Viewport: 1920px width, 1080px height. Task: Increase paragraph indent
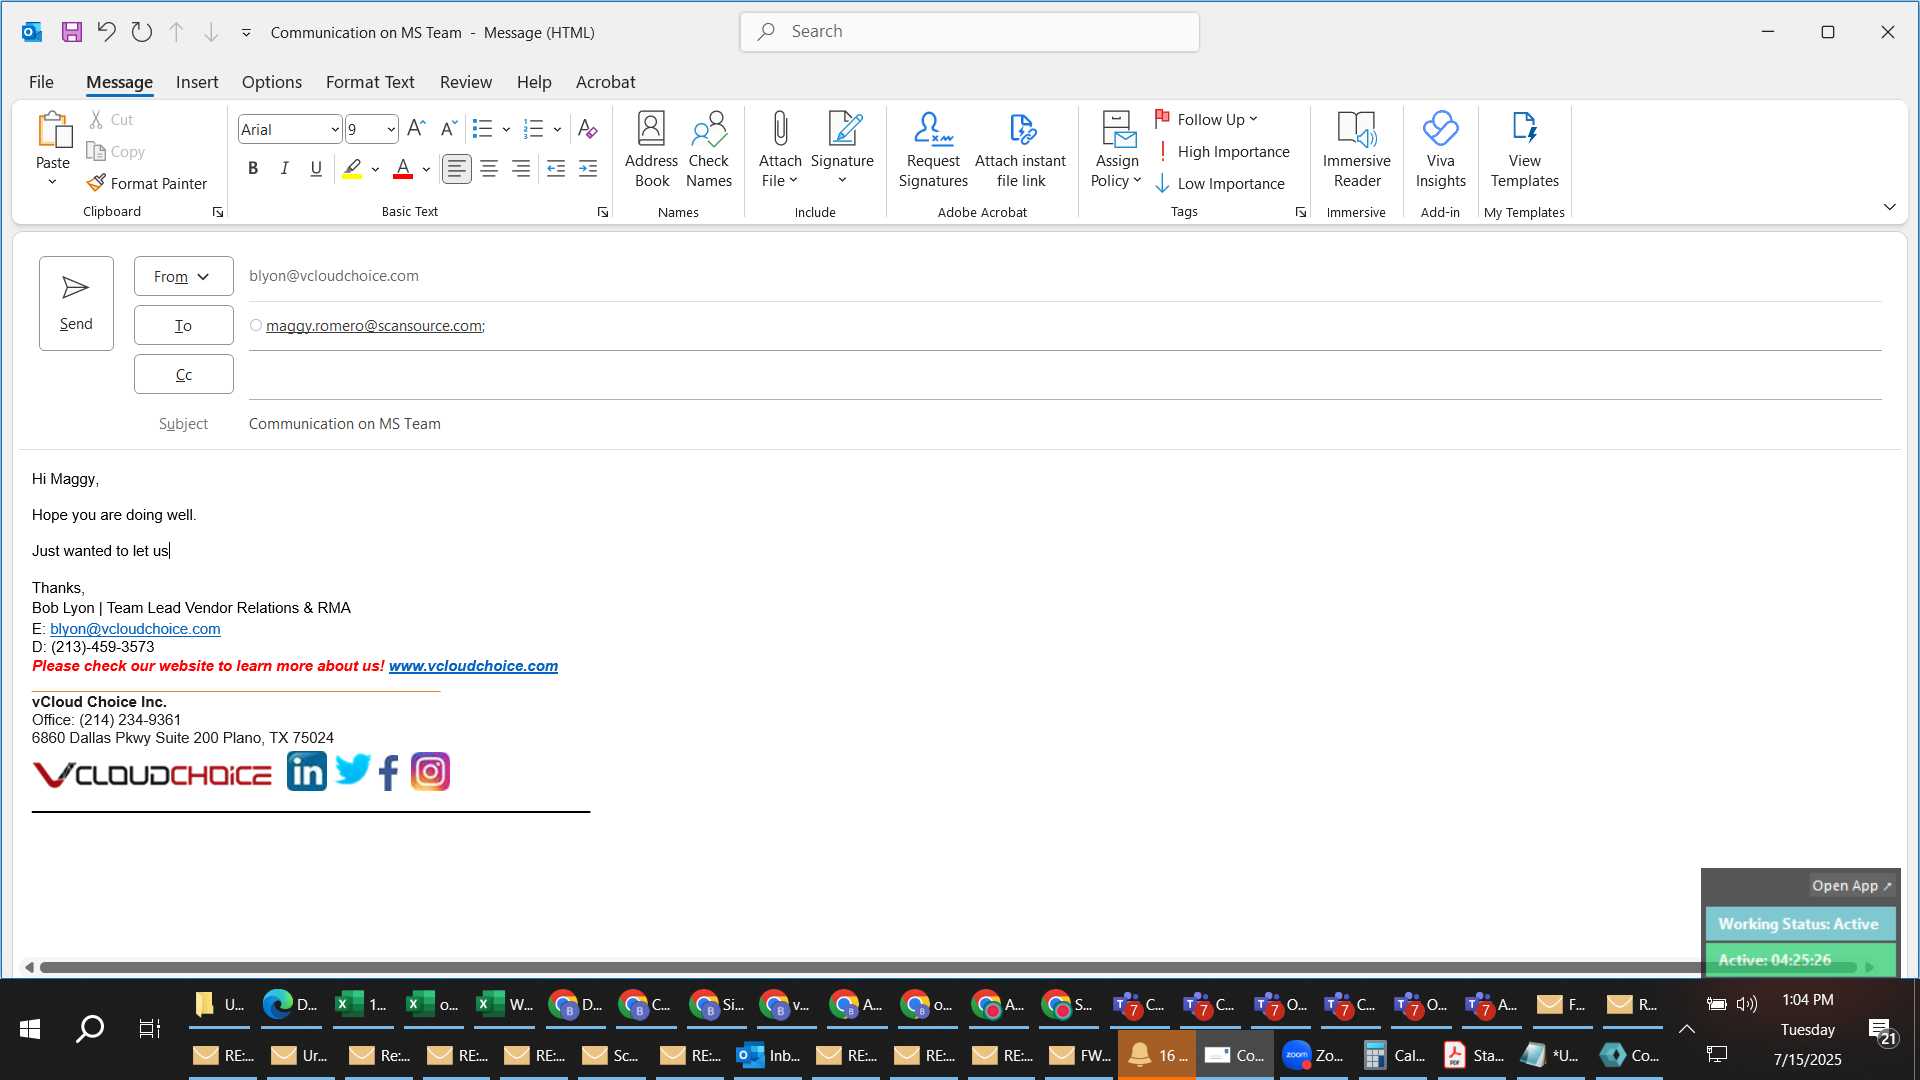(588, 169)
